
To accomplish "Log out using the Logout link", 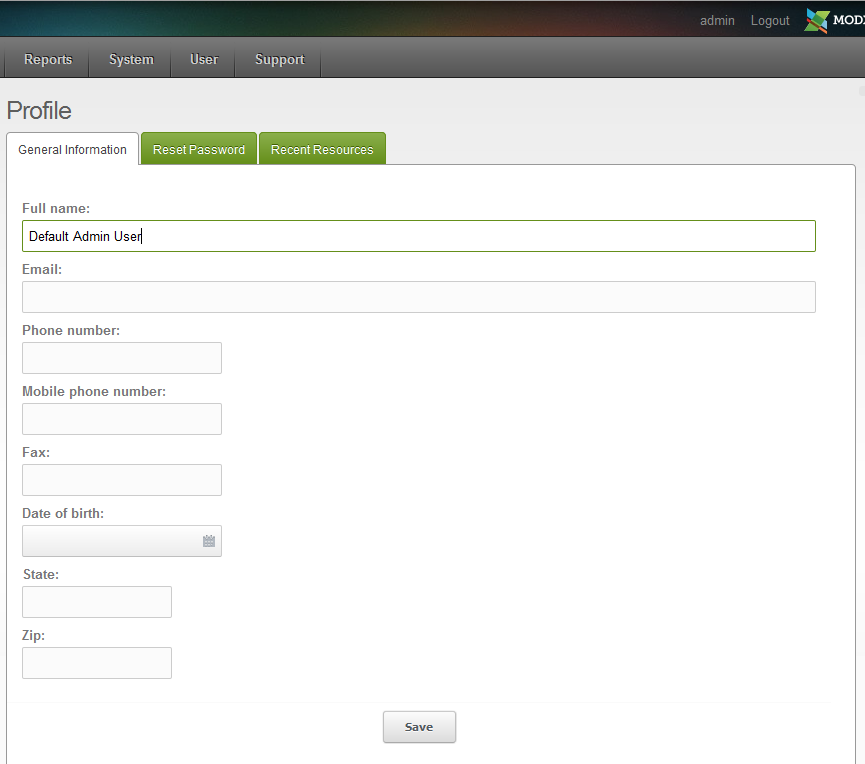I will (770, 21).
